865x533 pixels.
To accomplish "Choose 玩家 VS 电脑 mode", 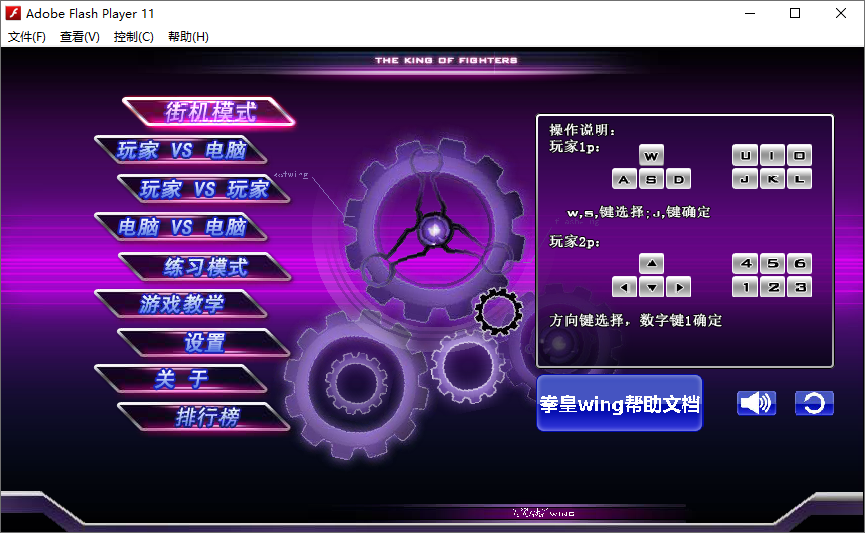I will click(x=181, y=150).
